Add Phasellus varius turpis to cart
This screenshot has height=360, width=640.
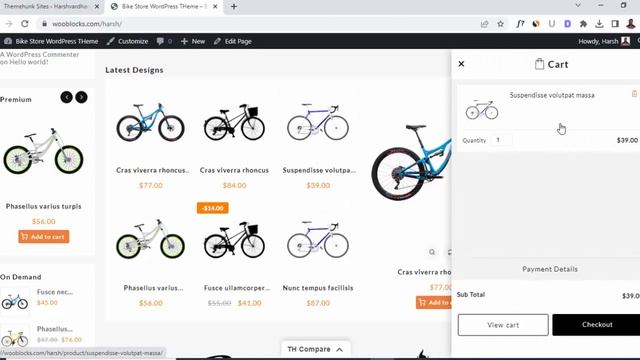(x=44, y=237)
